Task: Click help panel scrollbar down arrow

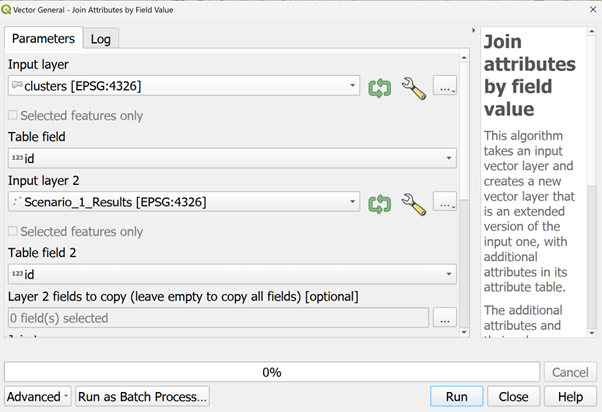Action: 592,333
